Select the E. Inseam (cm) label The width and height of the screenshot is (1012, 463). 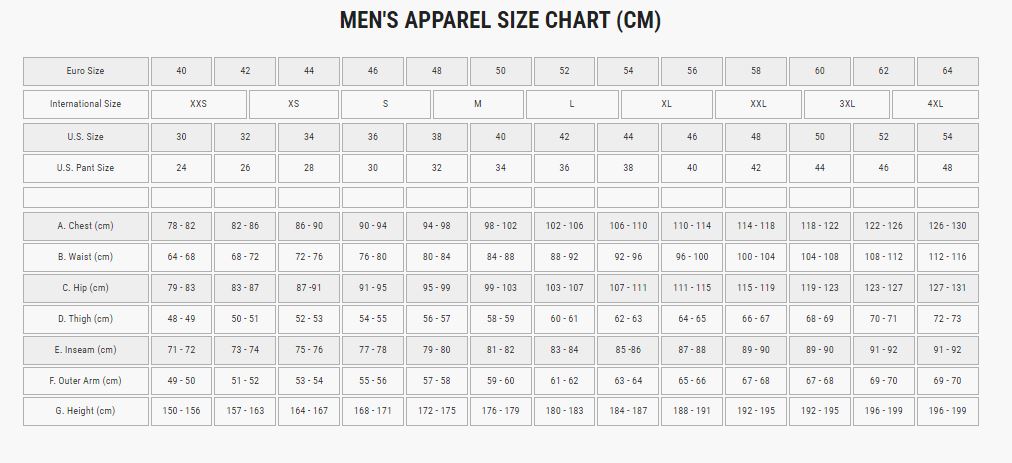click(85, 350)
